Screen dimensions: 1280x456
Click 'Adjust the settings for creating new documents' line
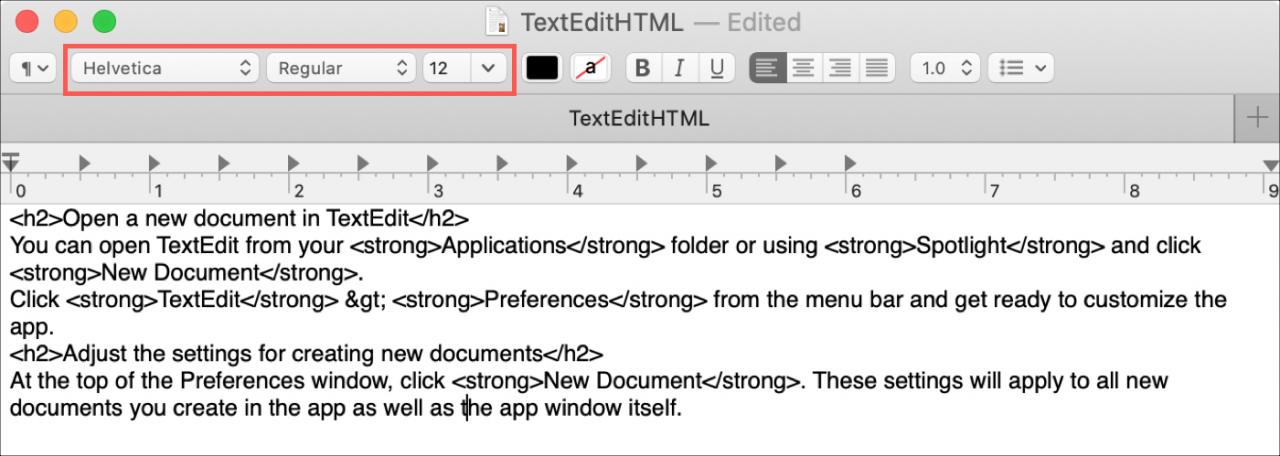tap(307, 354)
